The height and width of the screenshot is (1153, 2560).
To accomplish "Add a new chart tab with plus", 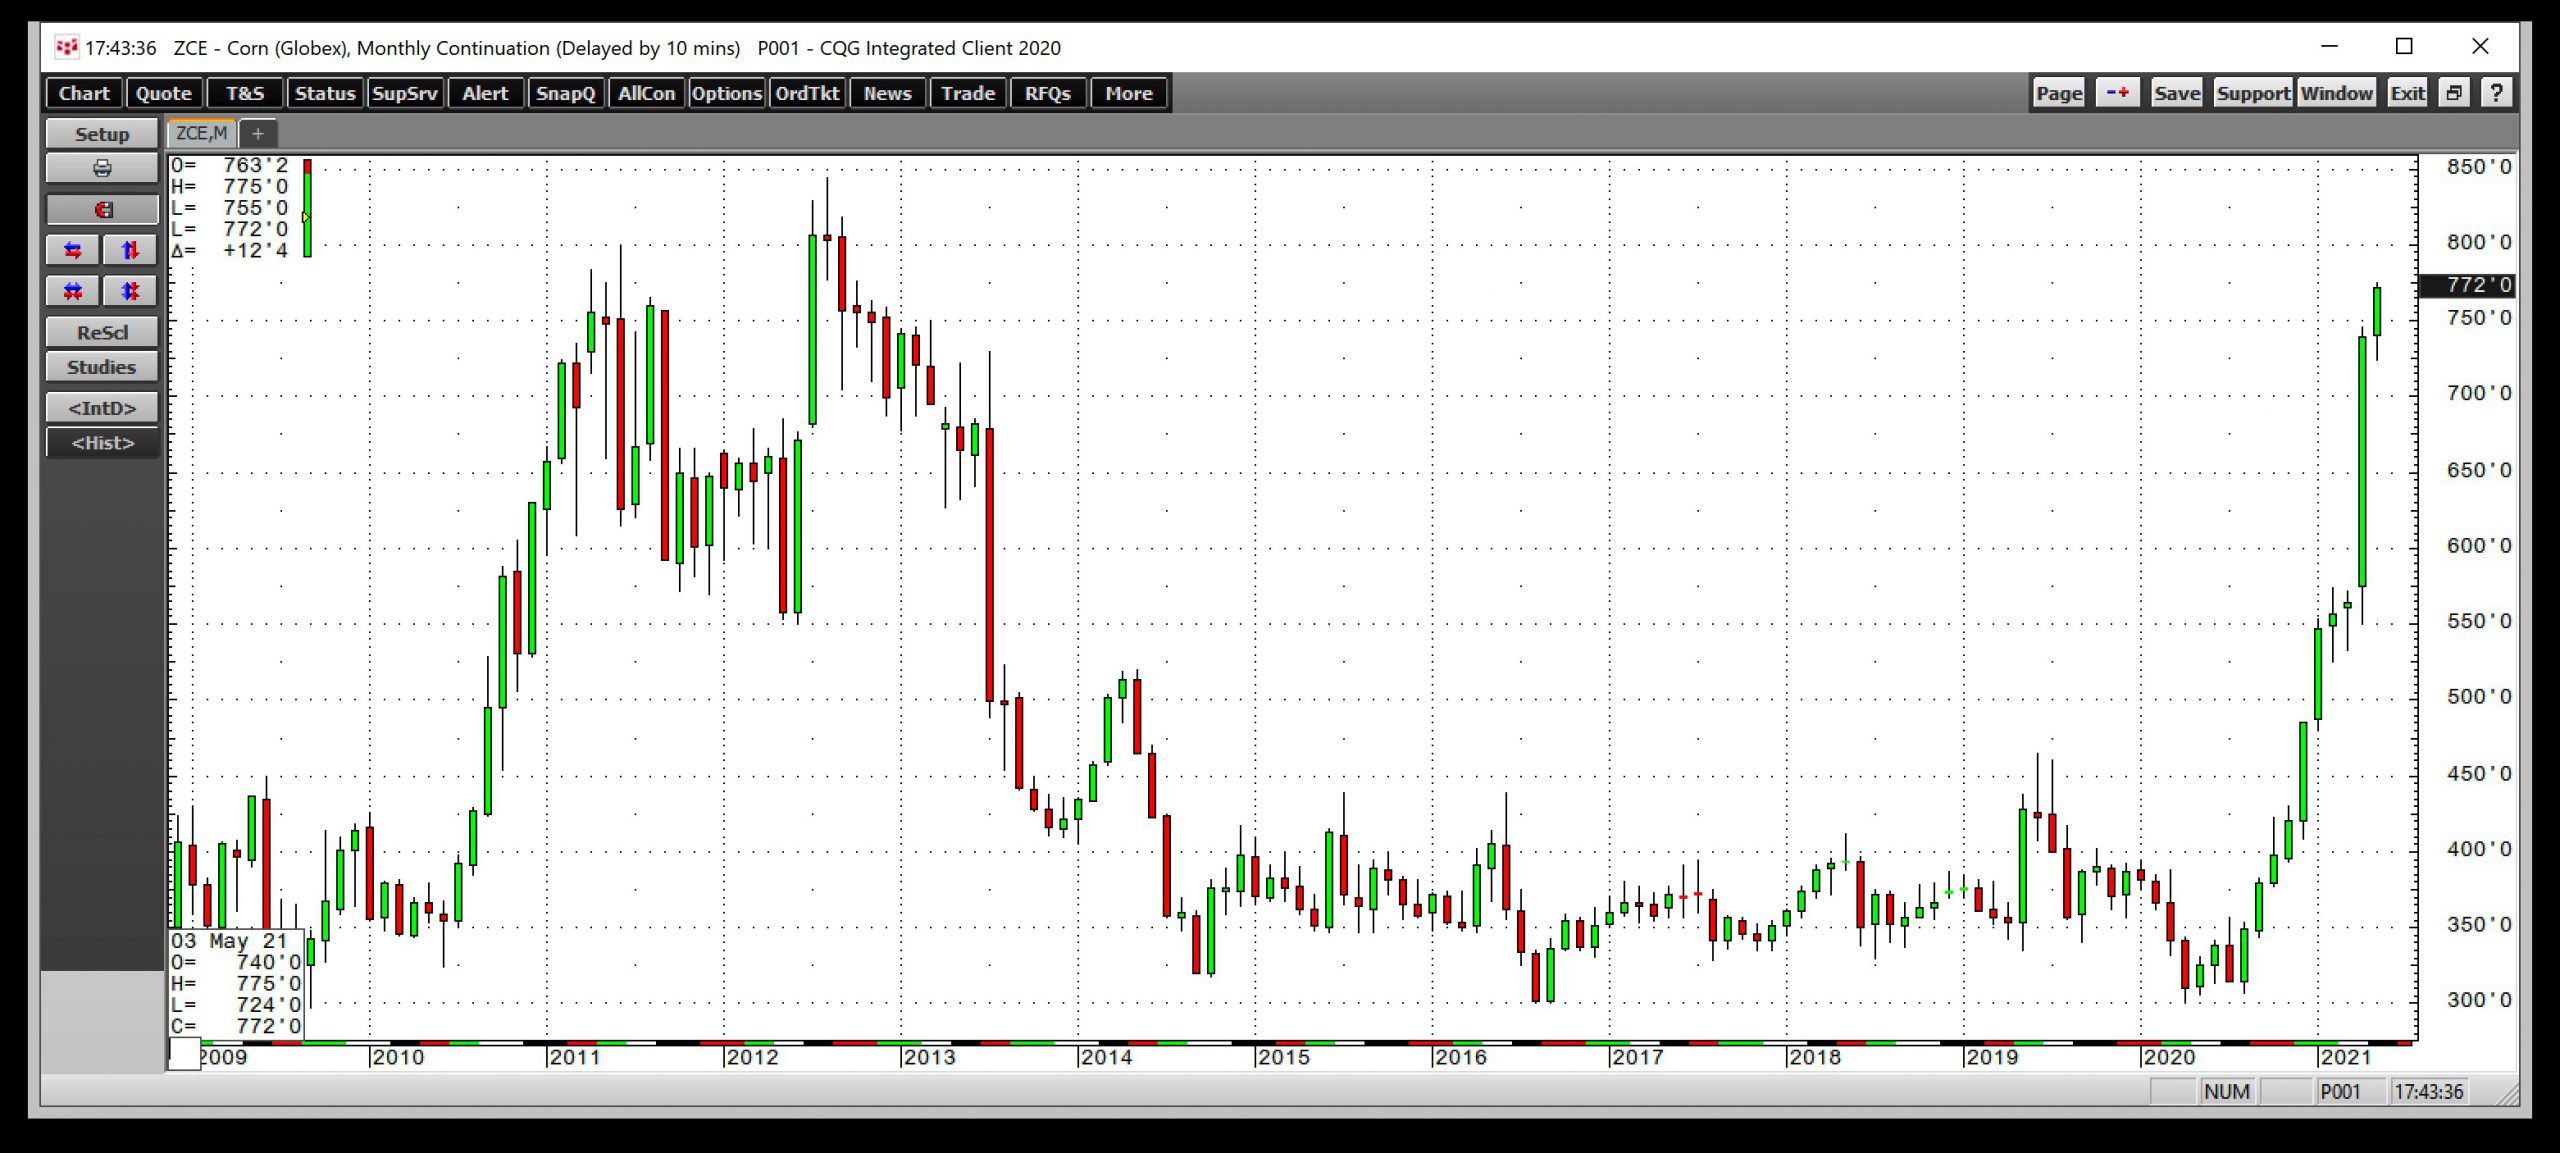I will pyautogui.click(x=257, y=133).
